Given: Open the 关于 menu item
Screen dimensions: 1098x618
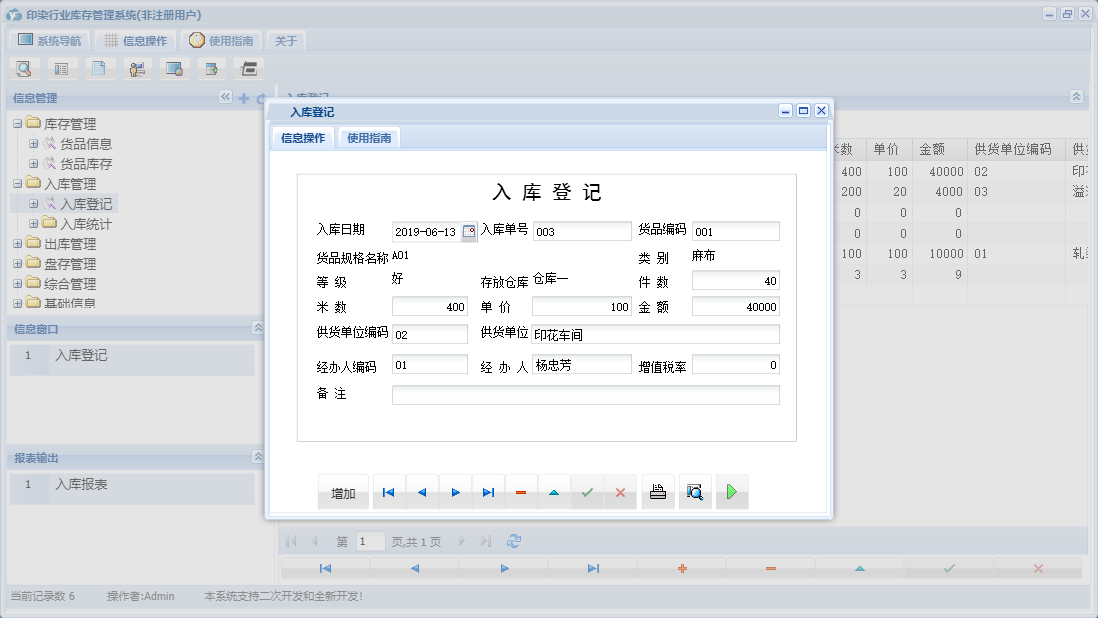Looking at the screenshot, I should pyautogui.click(x=284, y=41).
